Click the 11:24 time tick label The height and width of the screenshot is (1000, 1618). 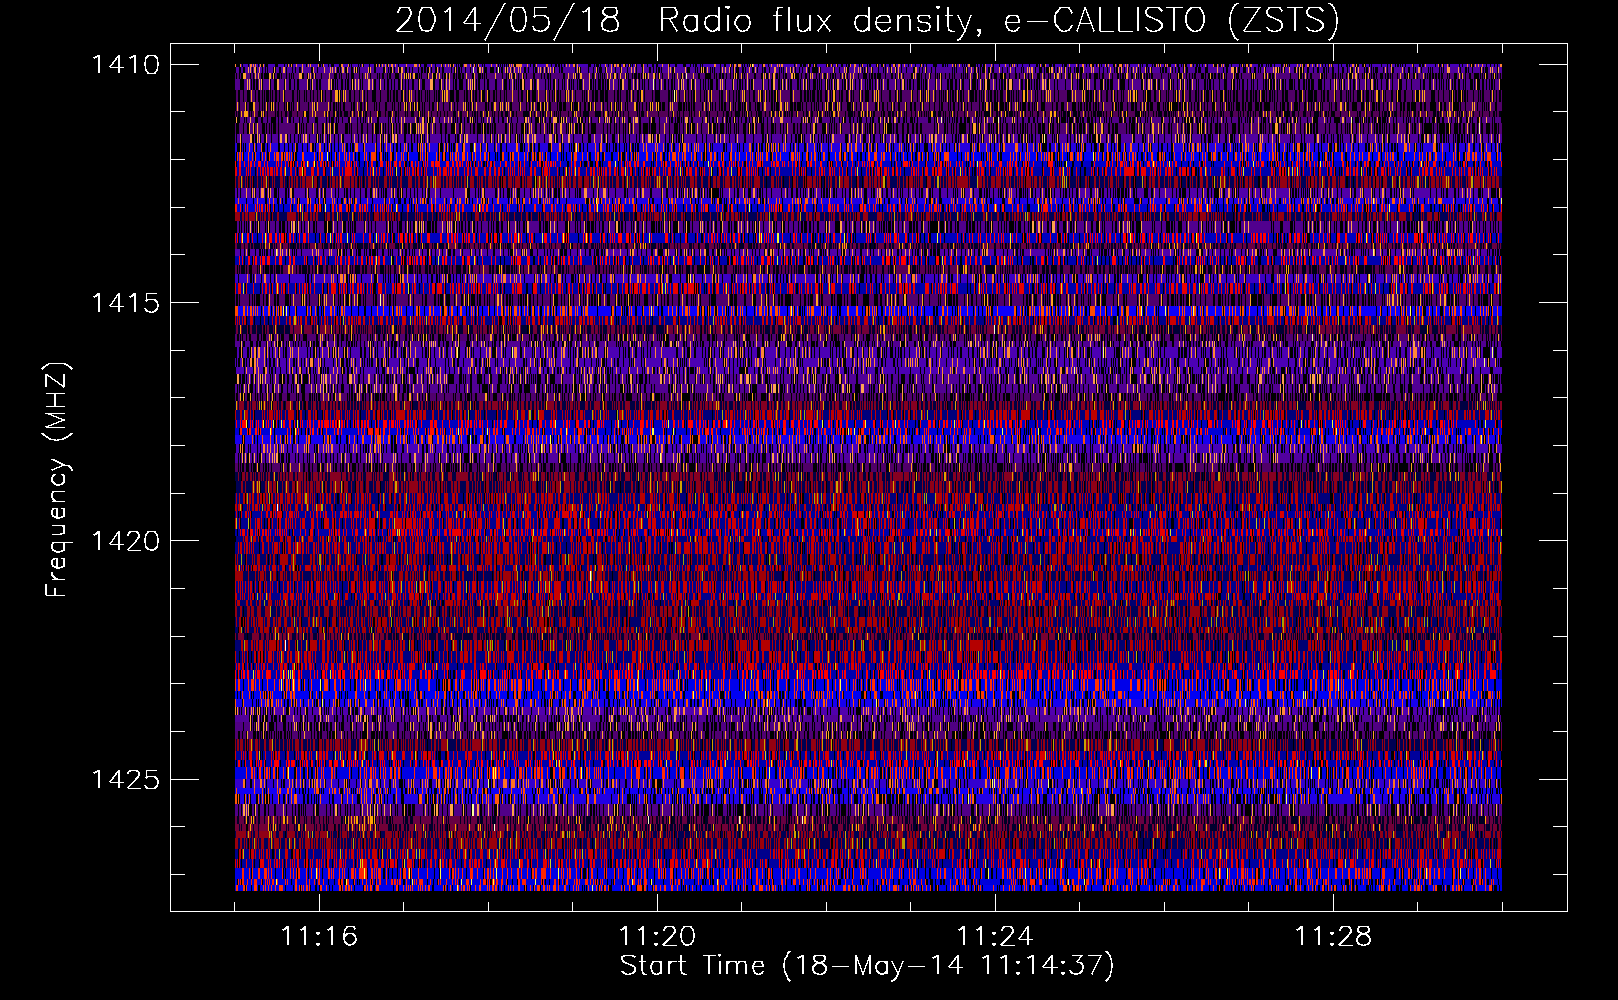click(995, 937)
